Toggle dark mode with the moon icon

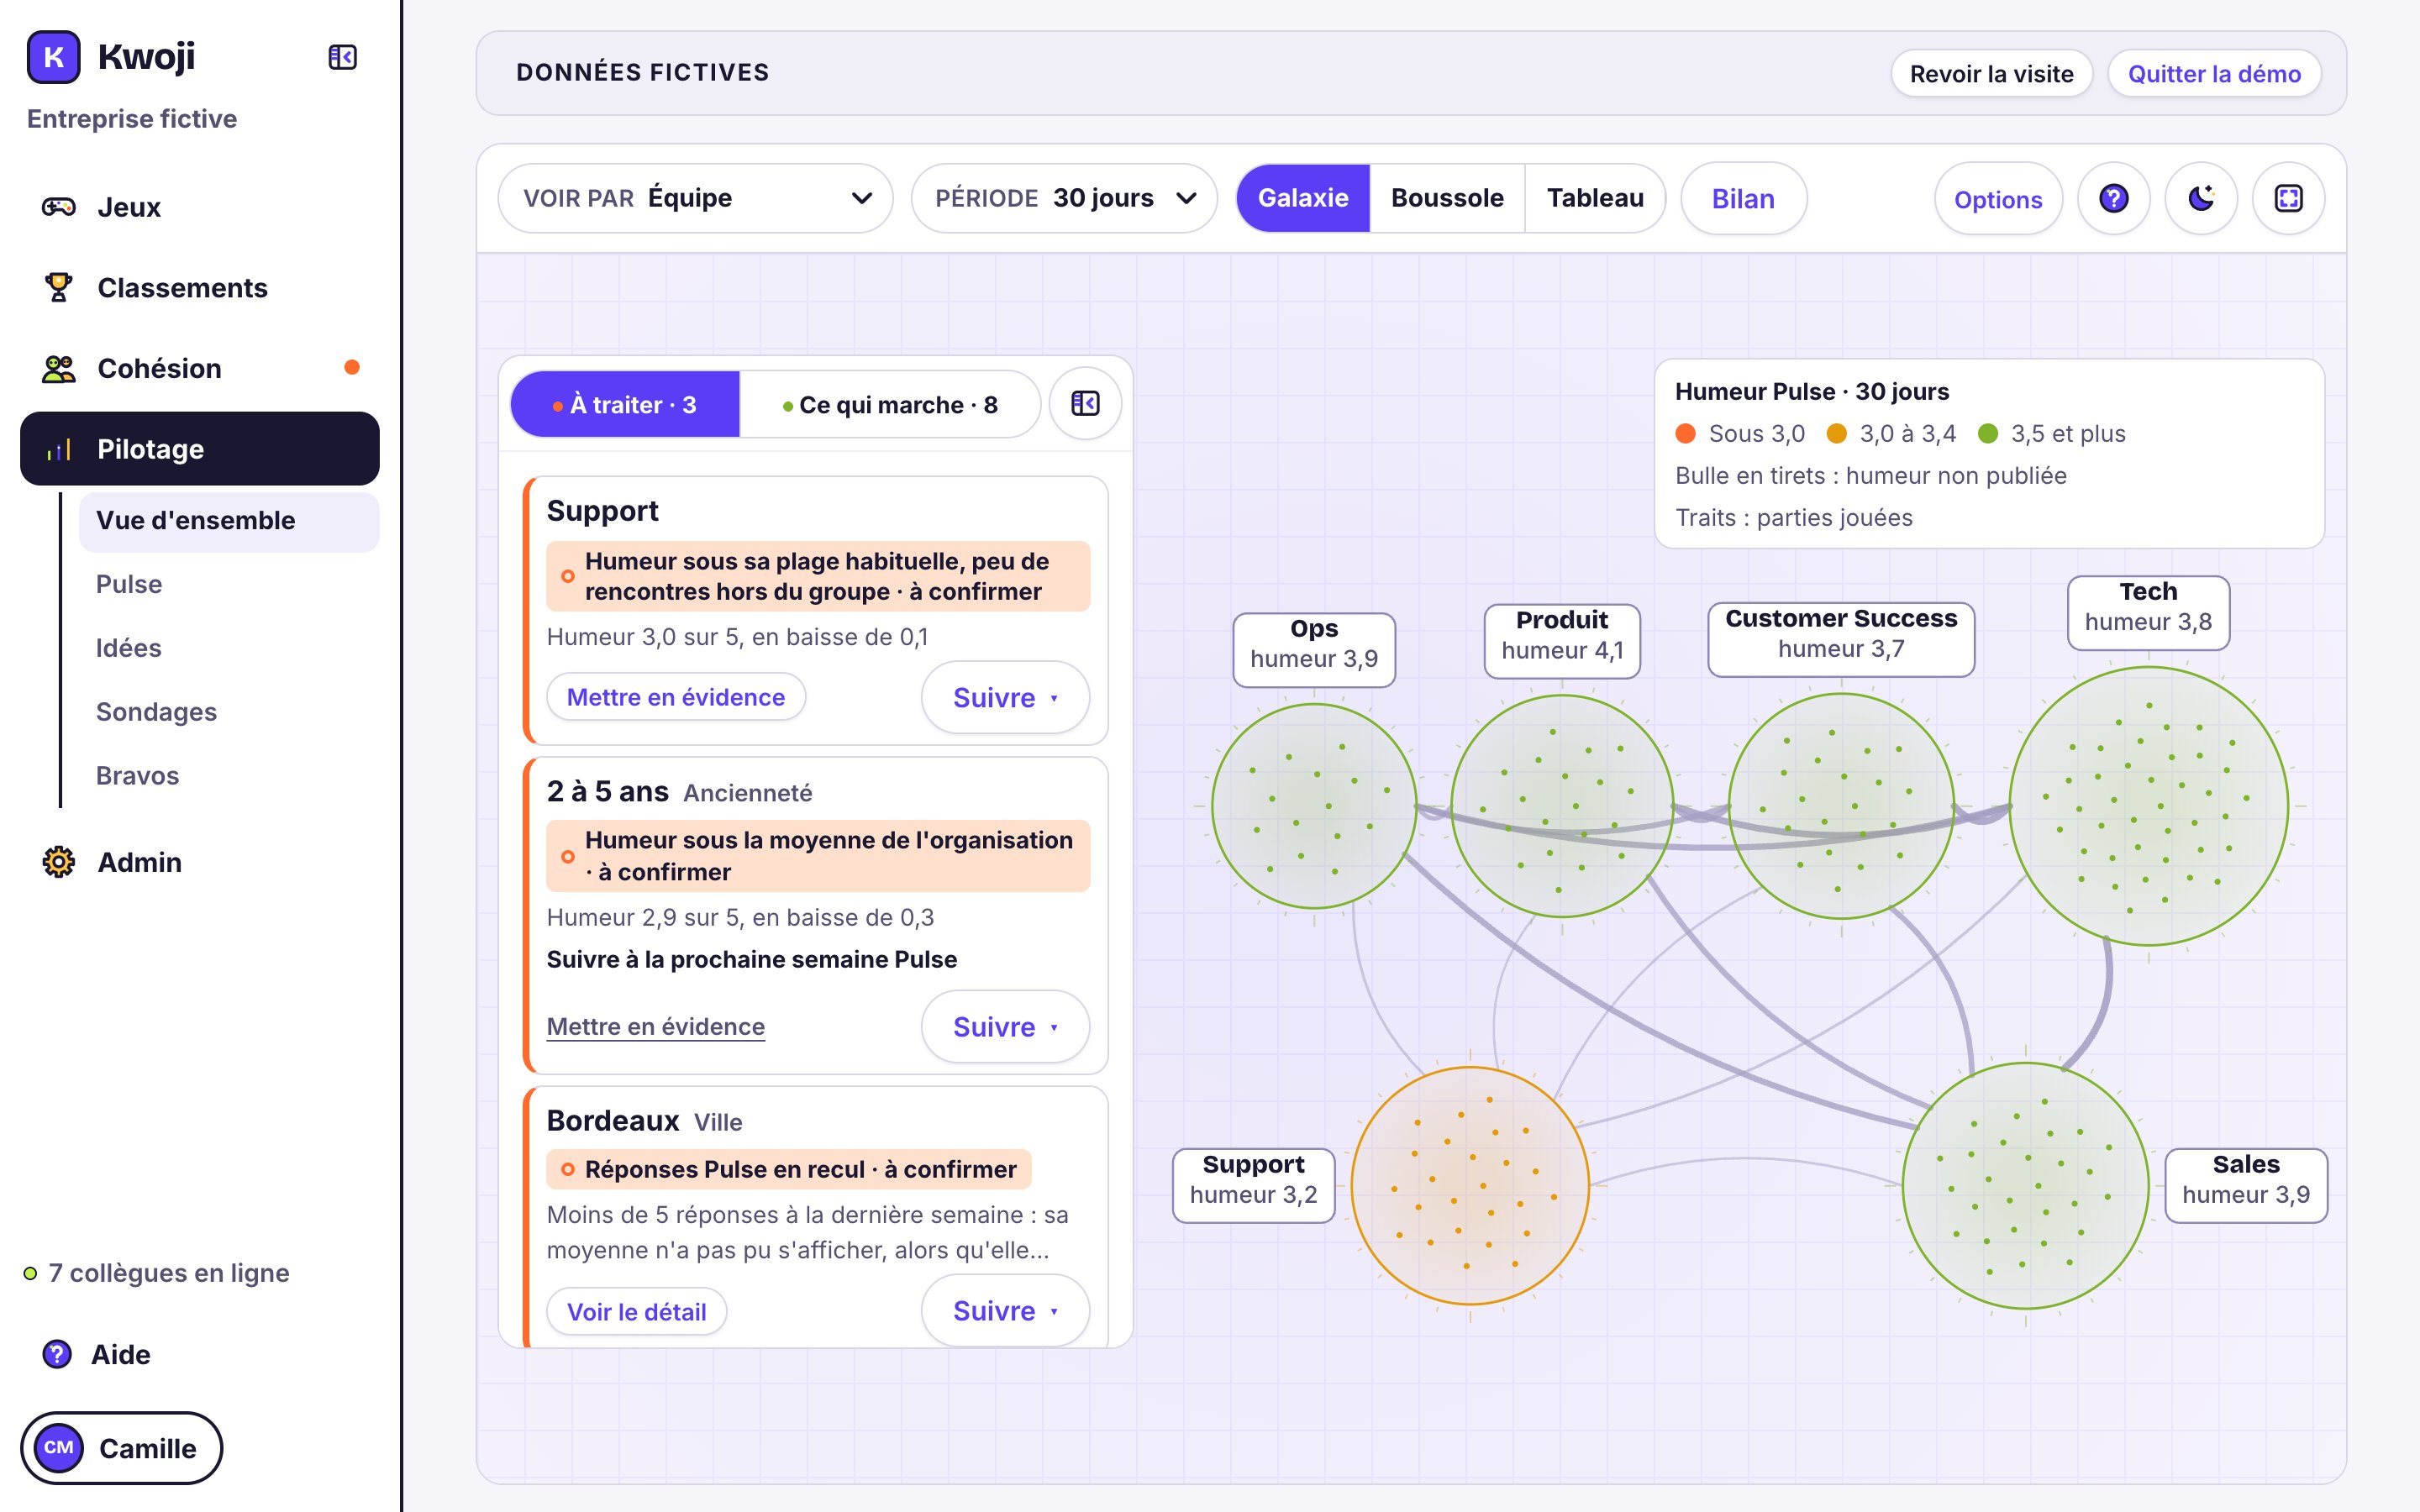click(x=2201, y=198)
